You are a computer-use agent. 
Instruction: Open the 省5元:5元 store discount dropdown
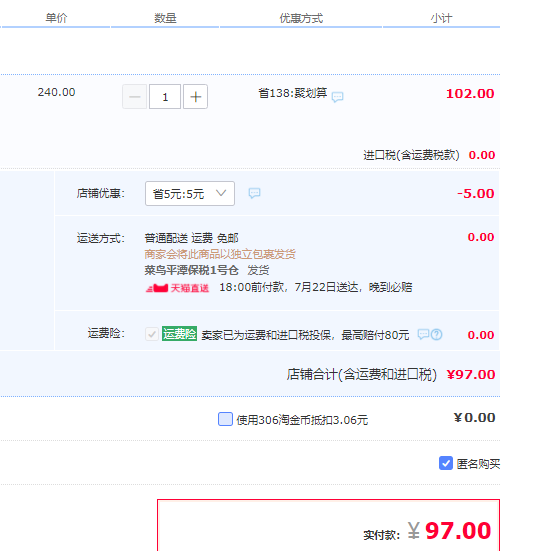[190, 193]
